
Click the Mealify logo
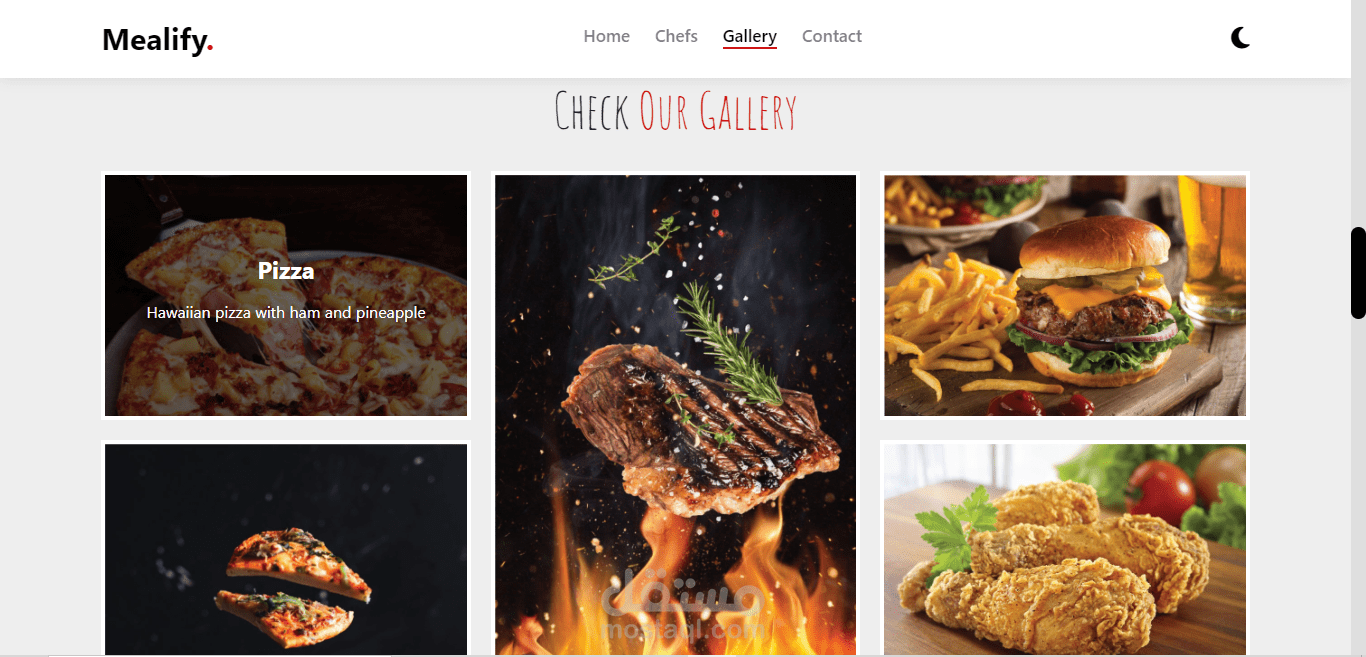(x=158, y=40)
